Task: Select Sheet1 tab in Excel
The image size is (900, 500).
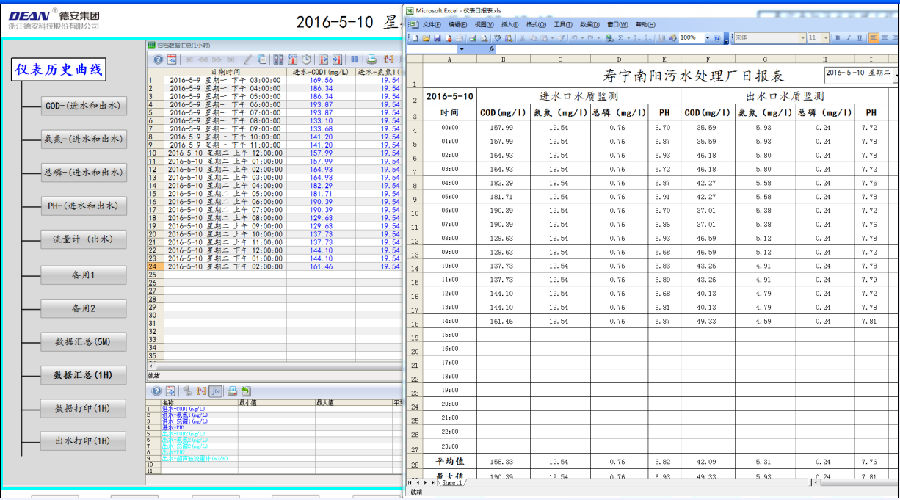Action: tap(451, 483)
